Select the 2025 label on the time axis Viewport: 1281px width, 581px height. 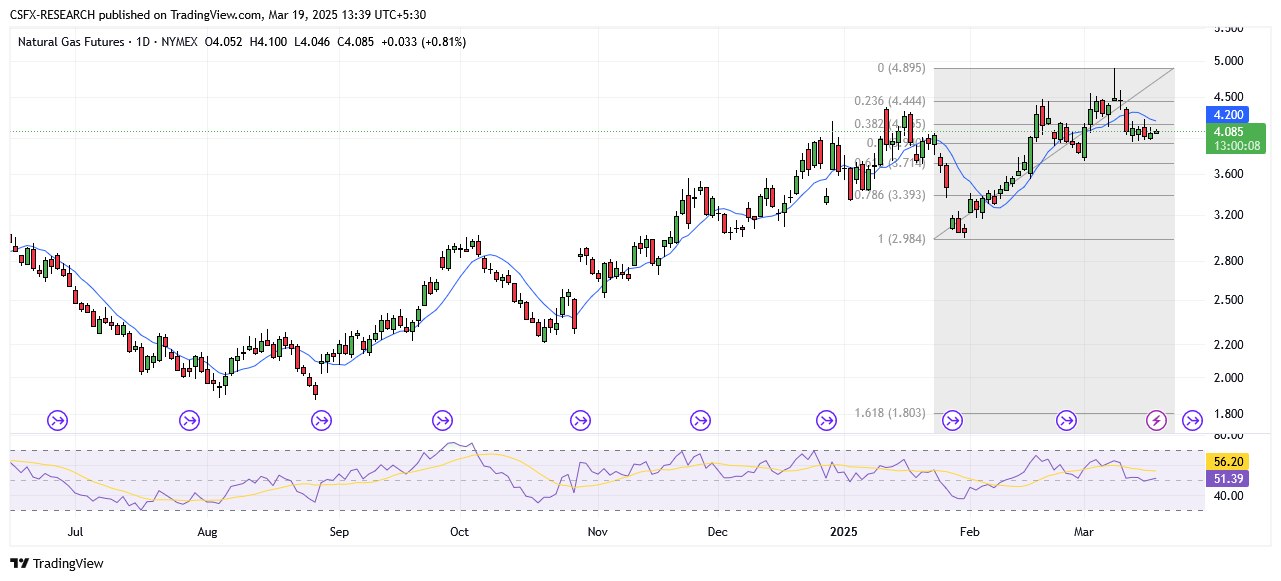[x=844, y=533]
